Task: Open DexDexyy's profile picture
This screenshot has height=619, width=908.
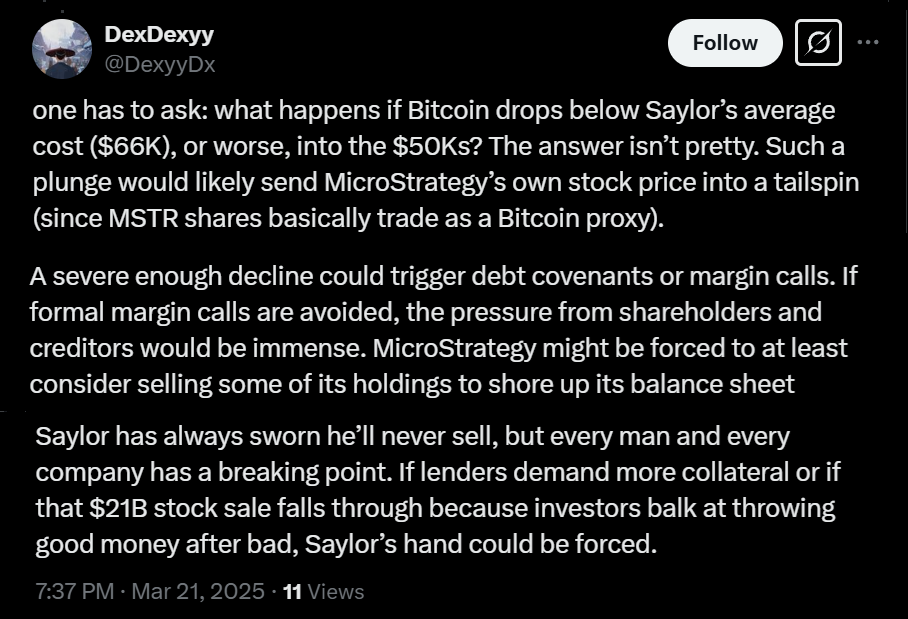Action: (62, 49)
